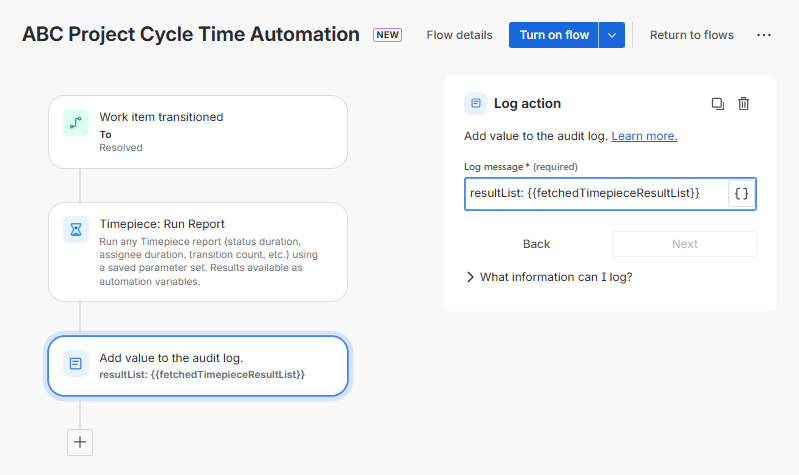This screenshot has height=475, width=799.
Task: Click the Turn on flow button
Action: click(553, 35)
